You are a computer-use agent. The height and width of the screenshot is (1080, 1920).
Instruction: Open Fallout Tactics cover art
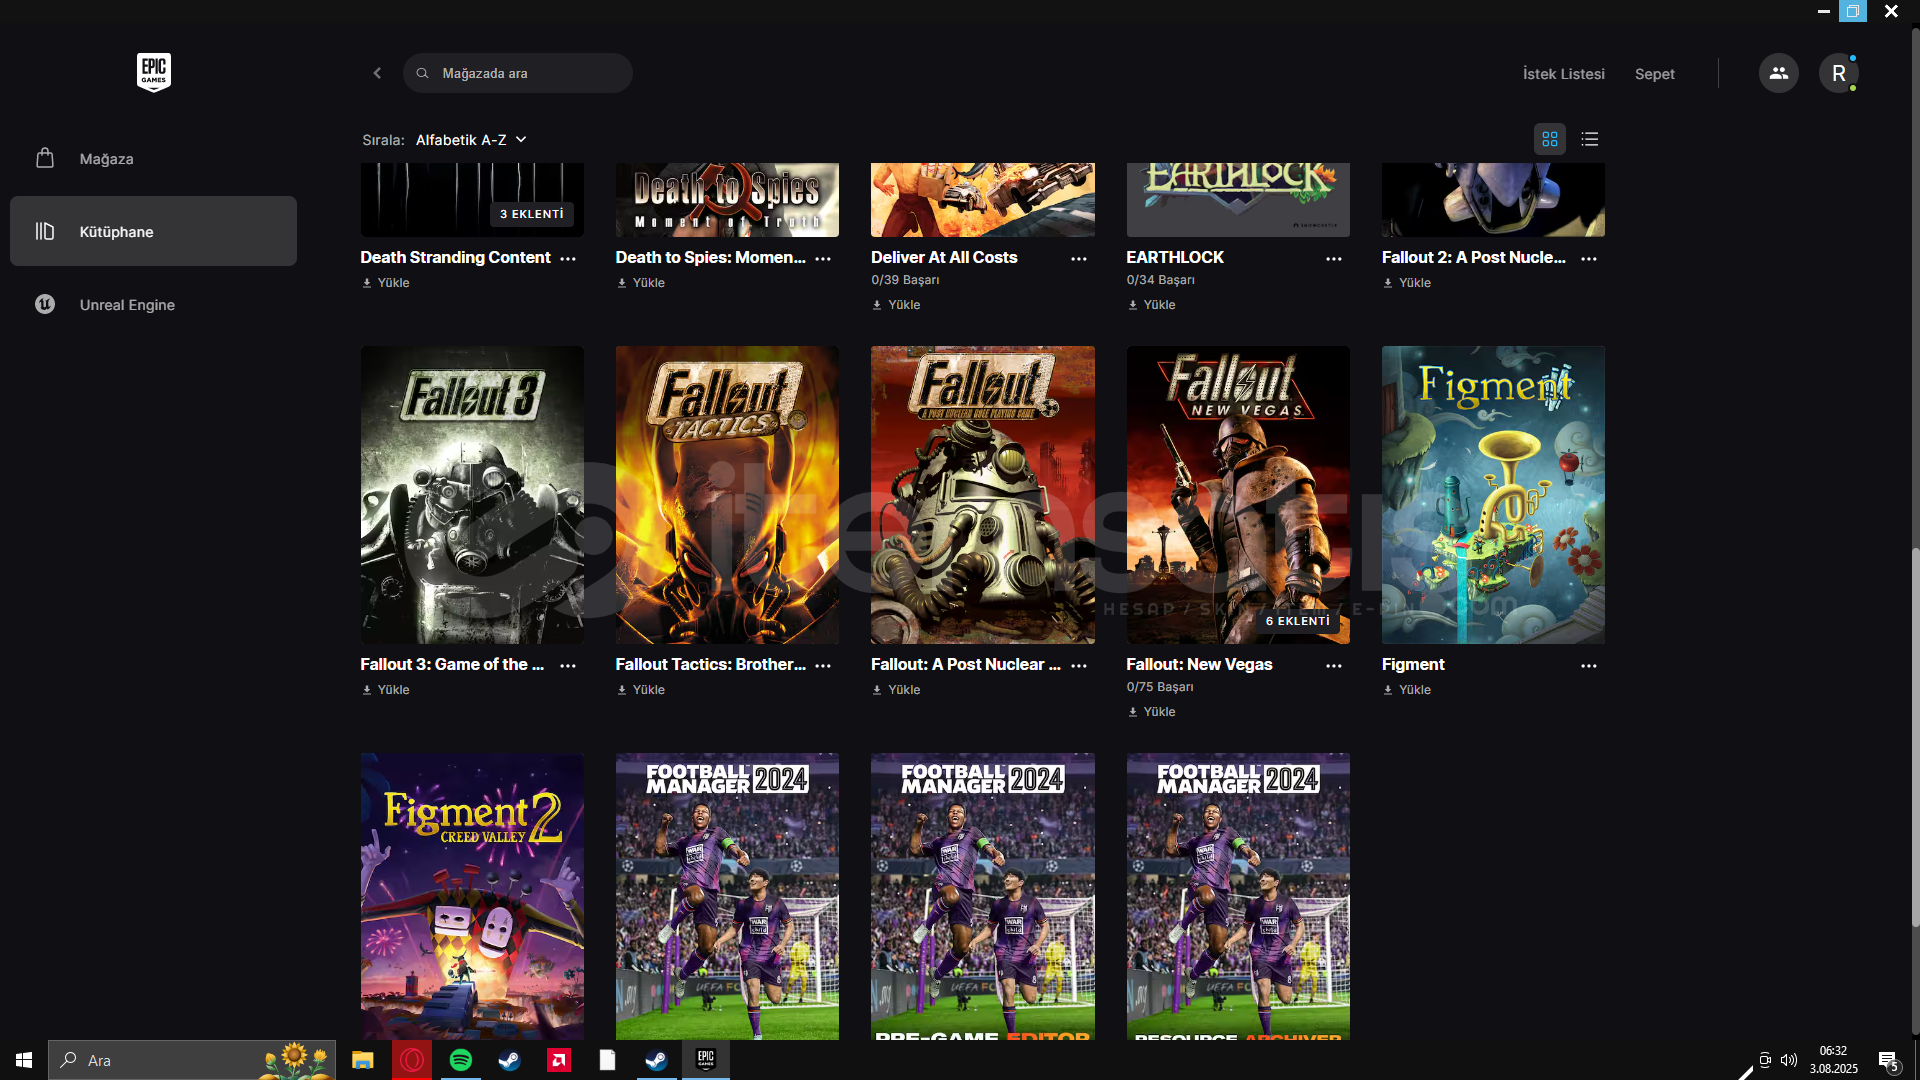tap(727, 495)
